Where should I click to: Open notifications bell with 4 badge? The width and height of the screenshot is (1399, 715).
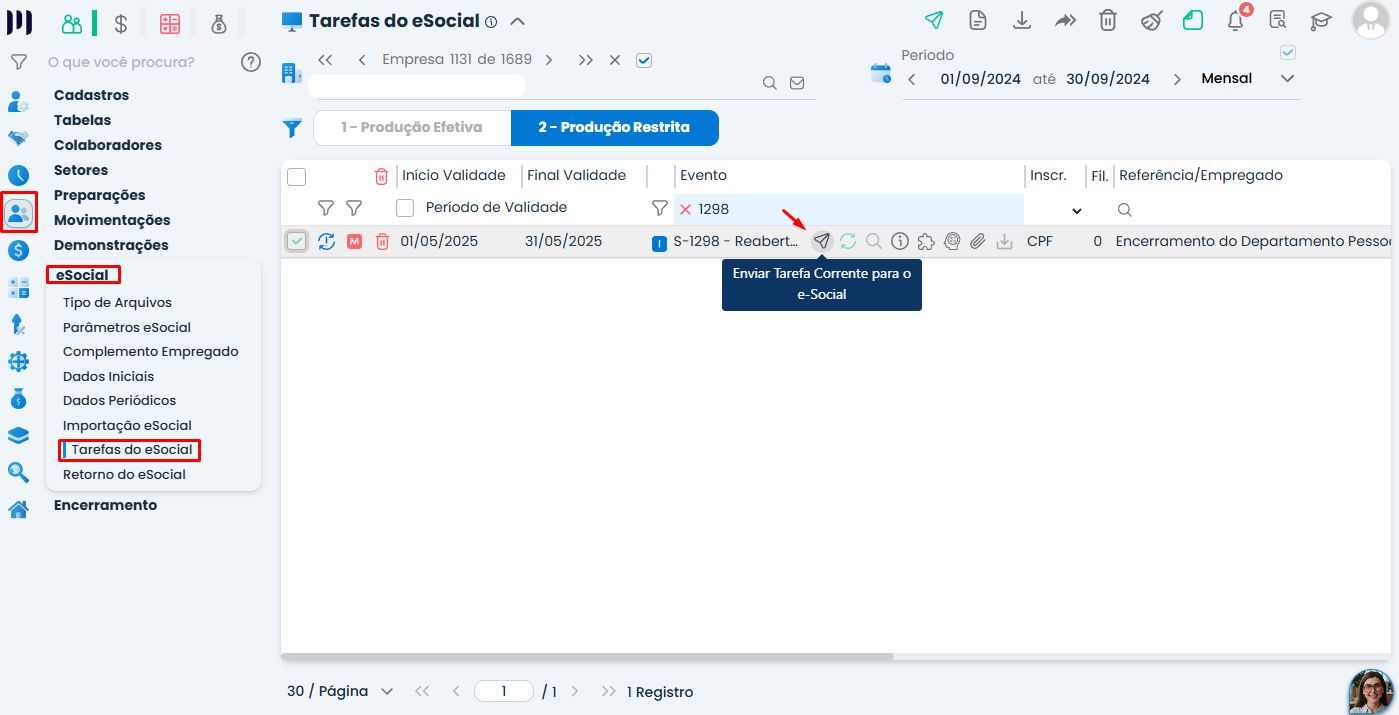[1237, 19]
